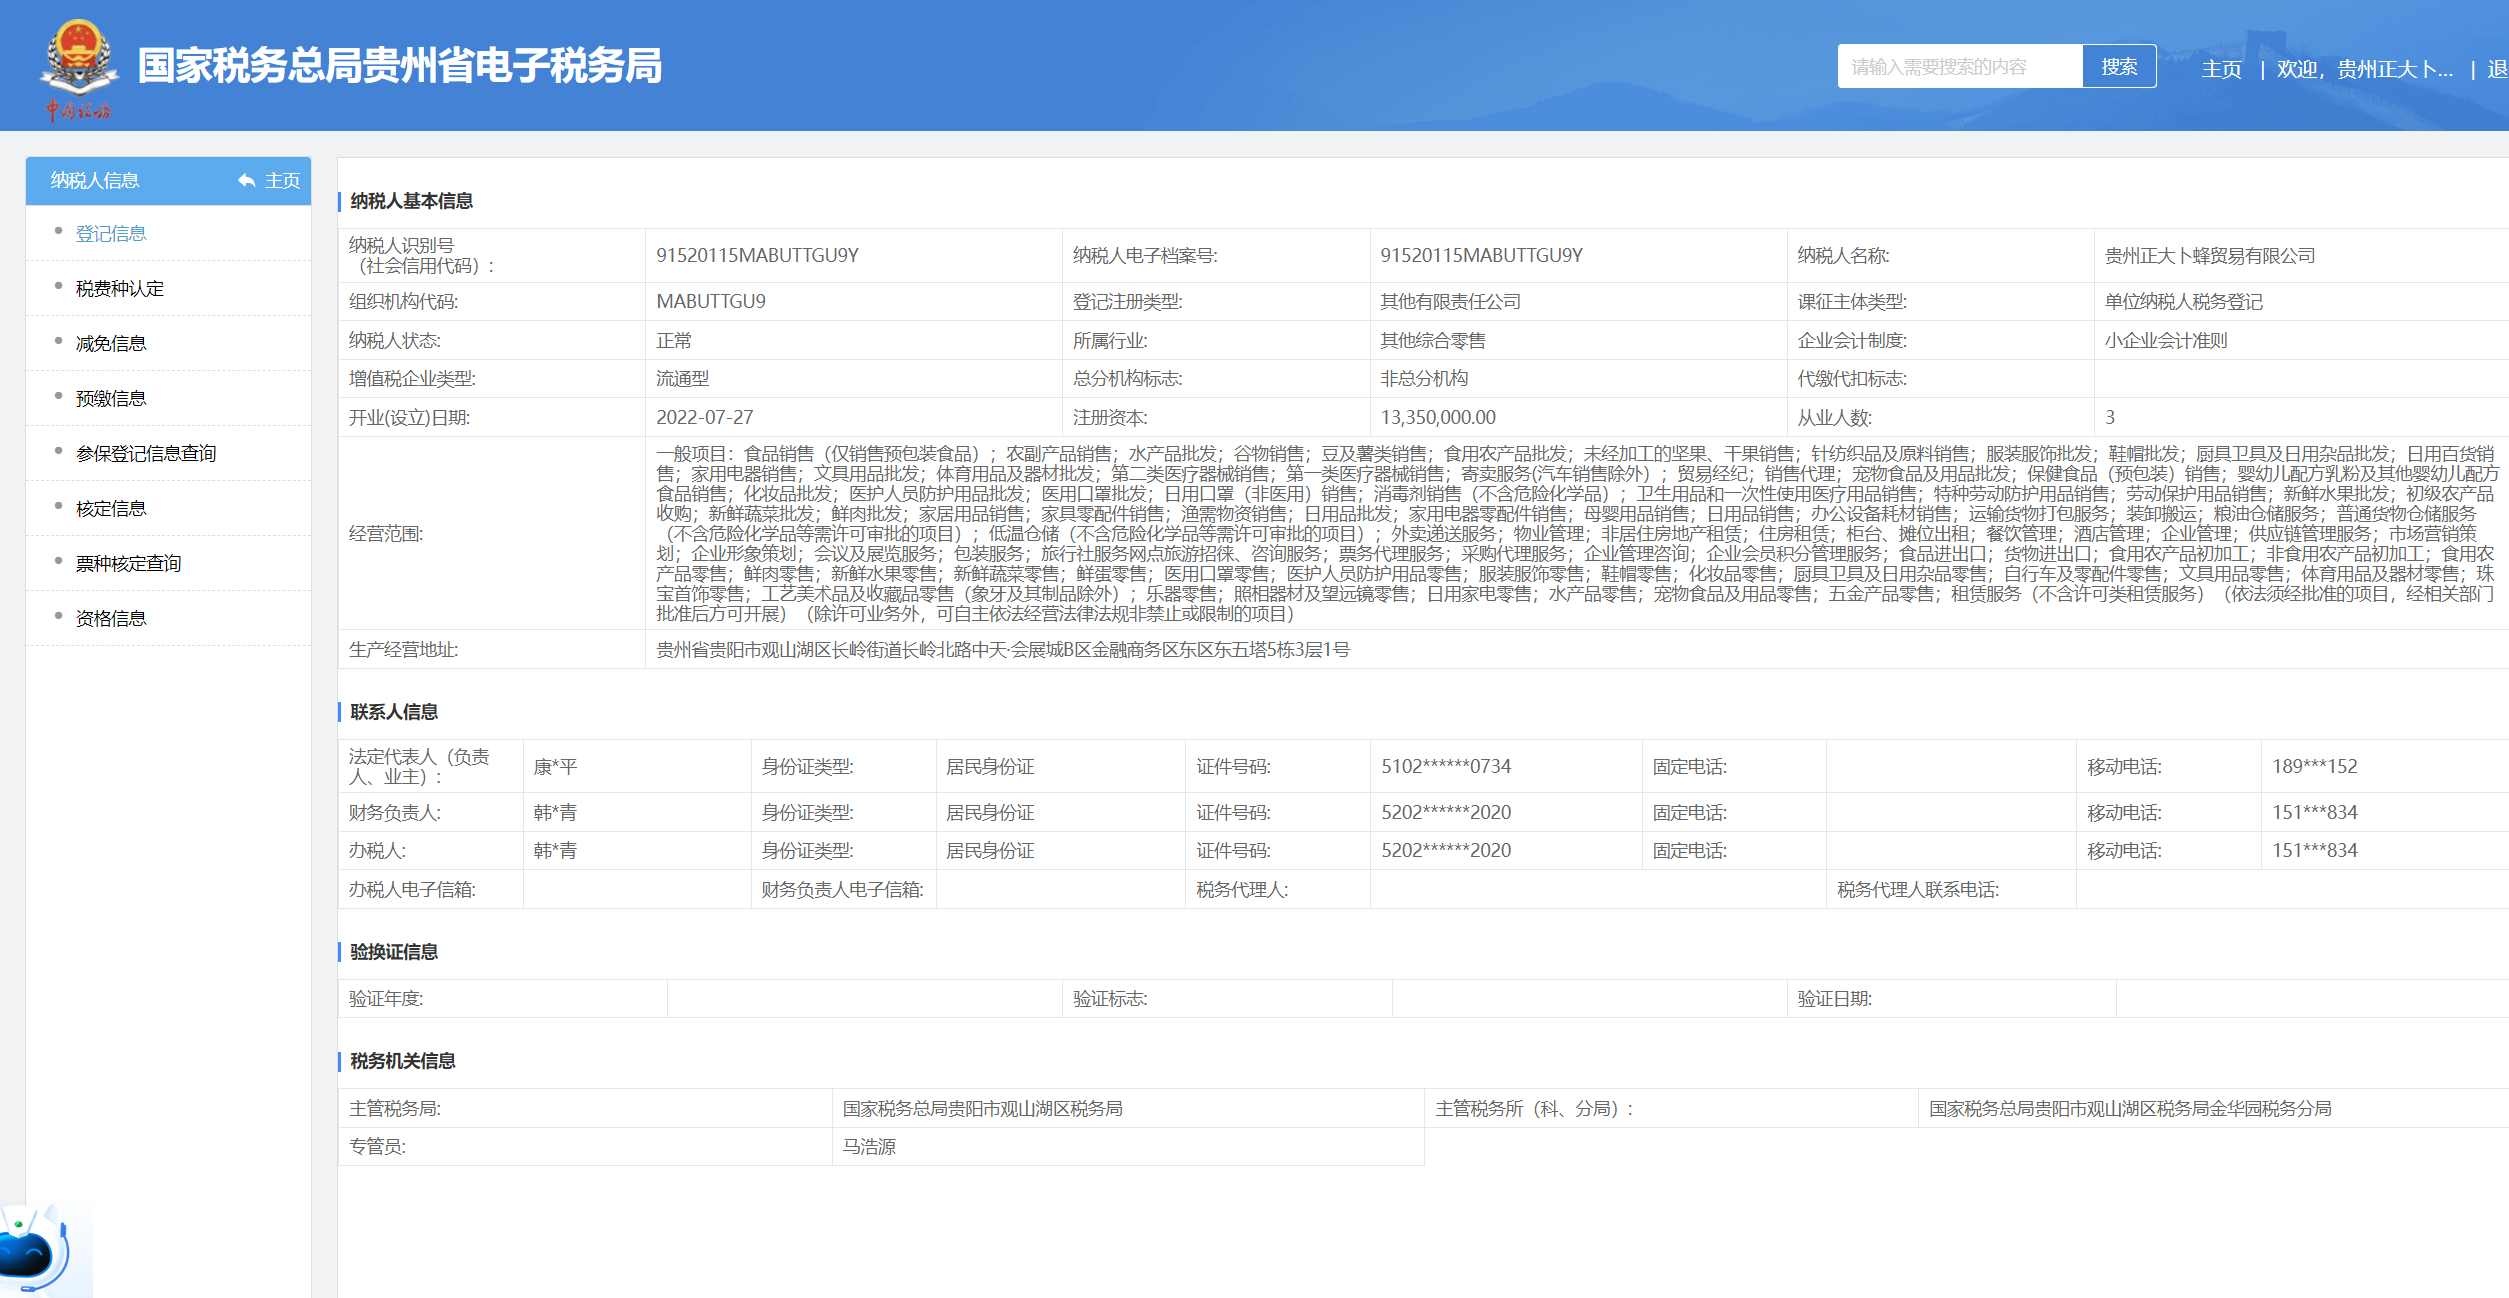The width and height of the screenshot is (2509, 1298).
Task: Select 核定信息 sidebar item
Action: click(x=111, y=508)
